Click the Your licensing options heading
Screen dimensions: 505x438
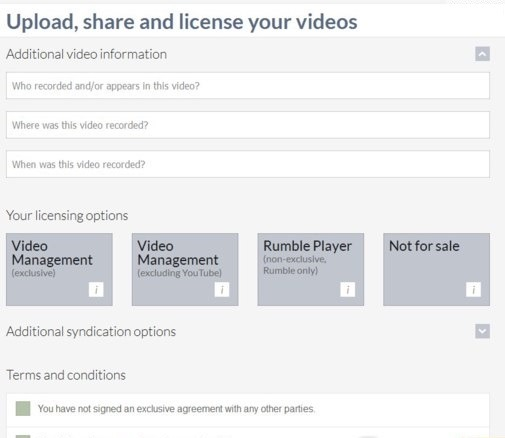tap(67, 216)
